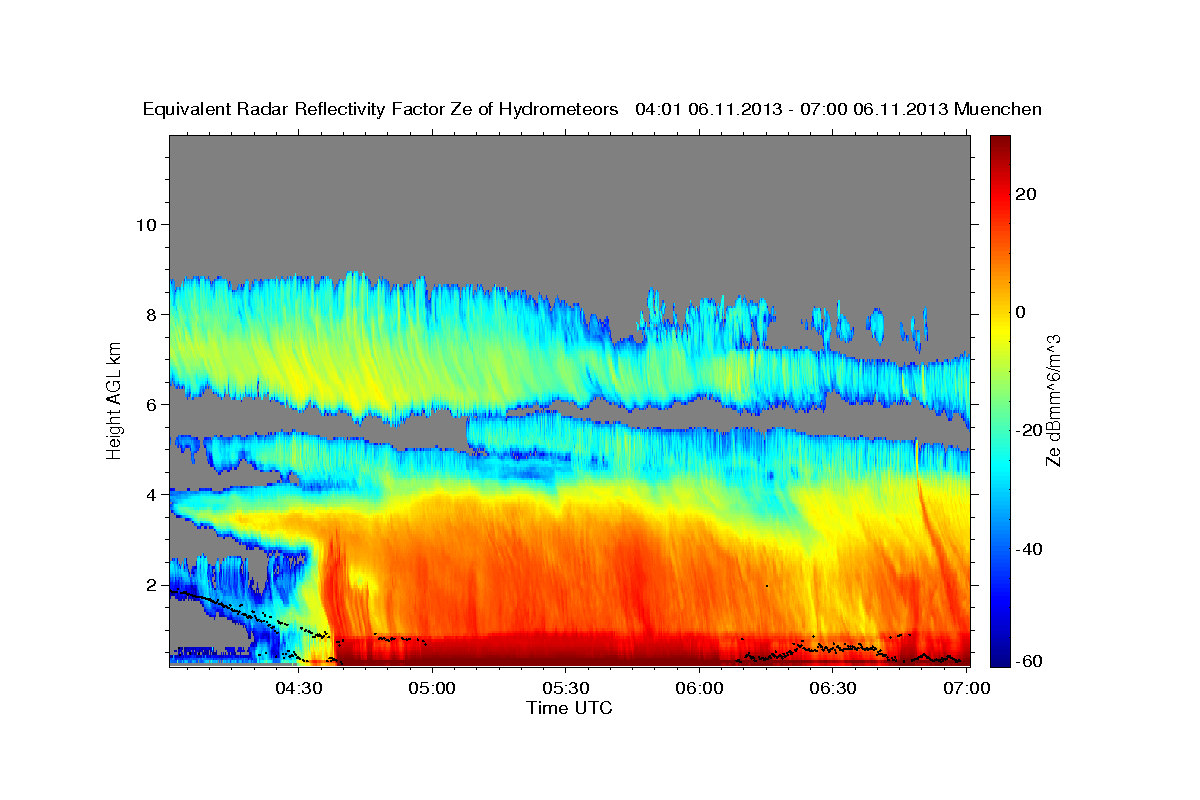Click the colorbar tick value '-40'
The height and width of the screenshot is (800, 1200).
pyautogui.click(x=1027, y=549)
